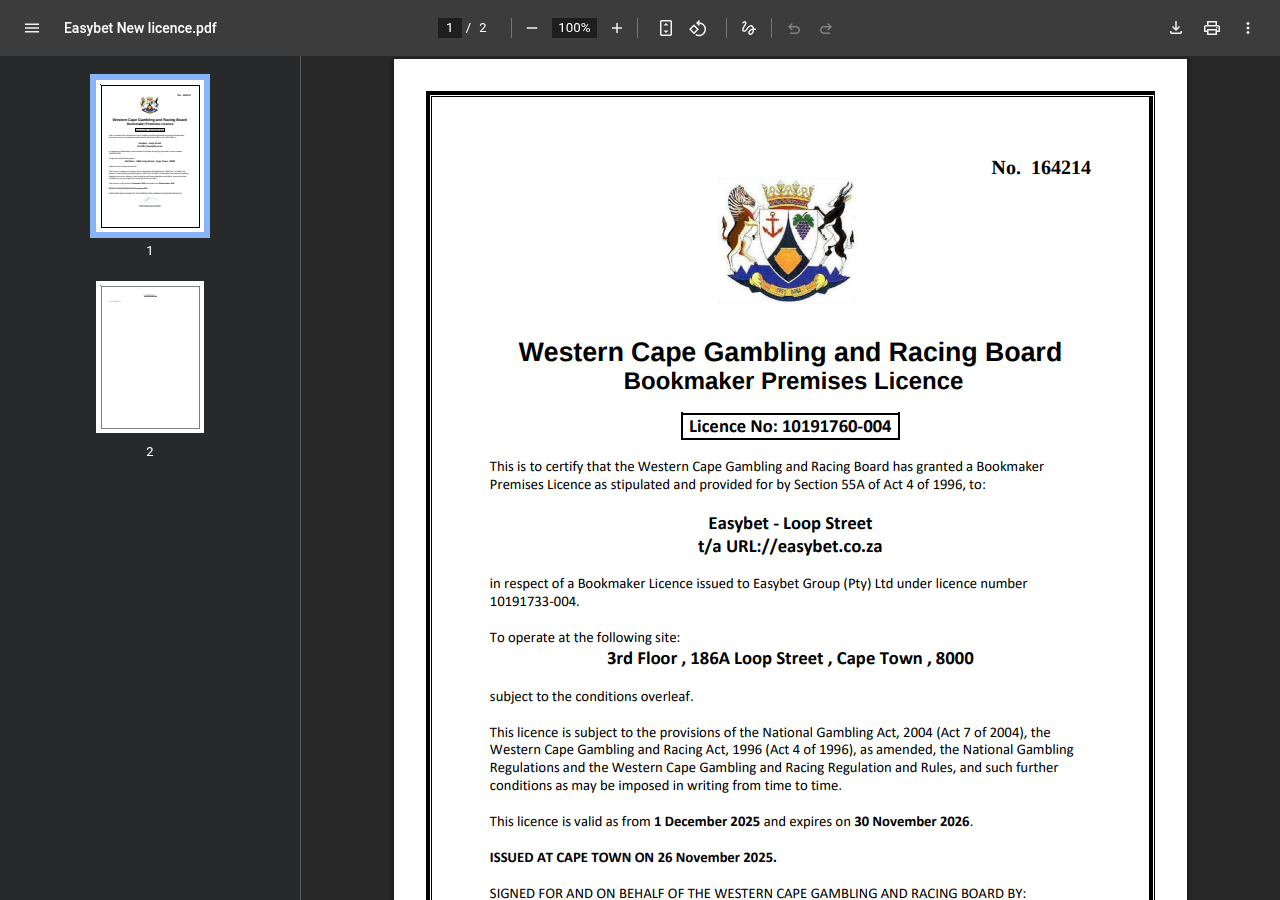Click the Bookmaker Premises Licence subtitle

[793, 381]
